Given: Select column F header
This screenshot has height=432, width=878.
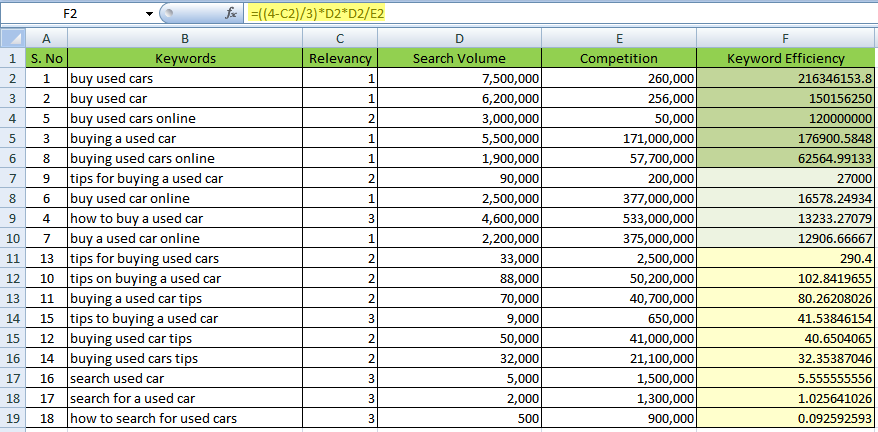Looking at the screenshot, I should 786,38.
